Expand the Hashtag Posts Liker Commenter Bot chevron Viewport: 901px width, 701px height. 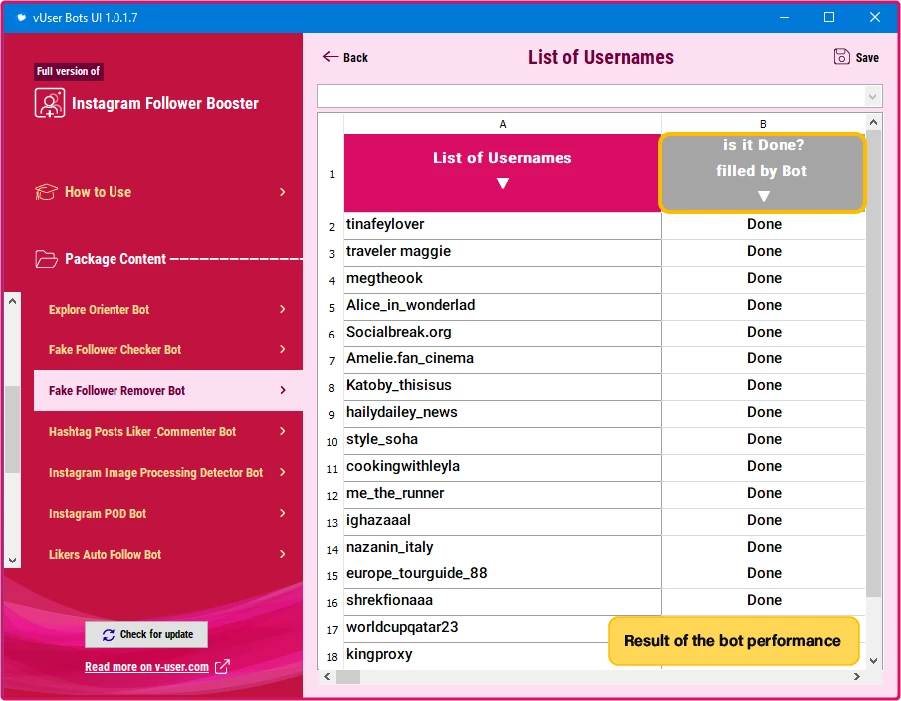(282, 432)
